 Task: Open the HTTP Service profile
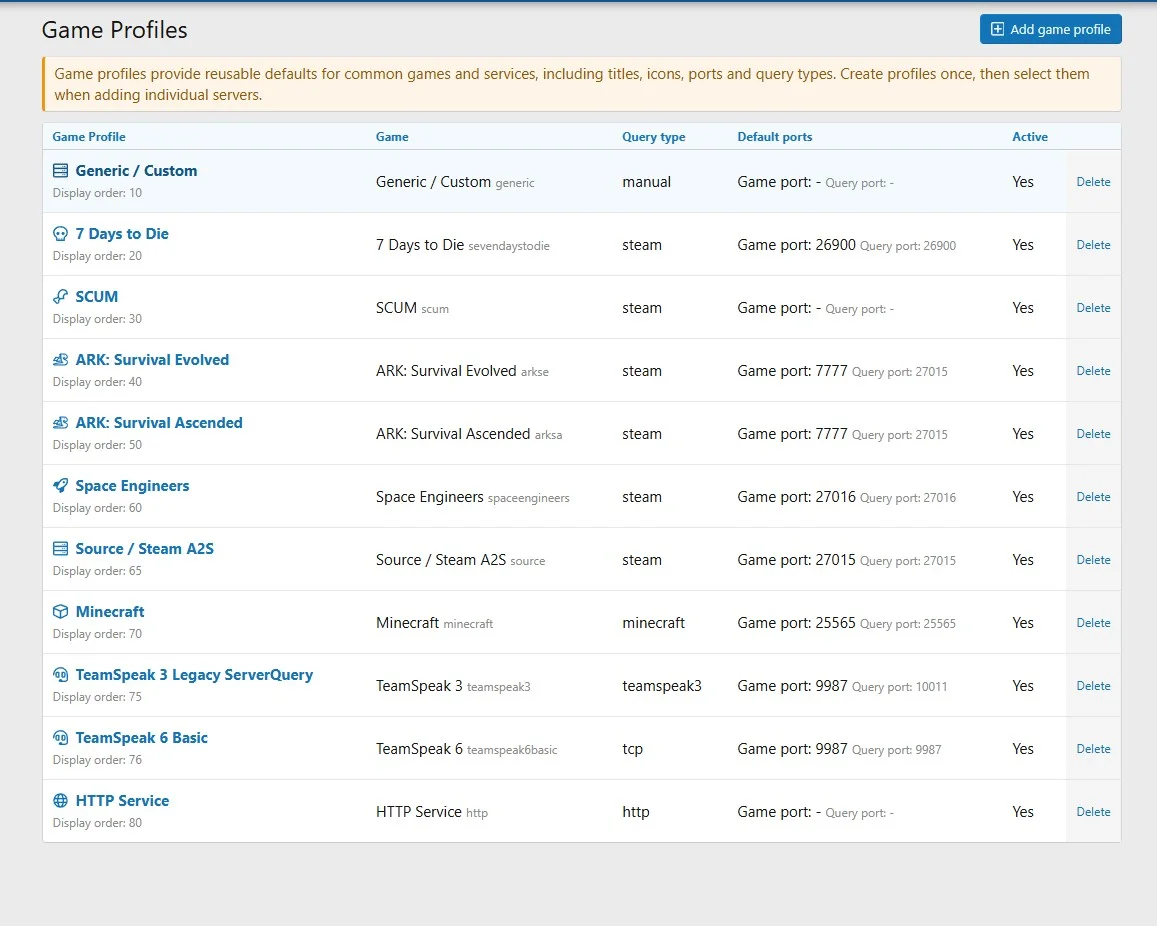tap(122, 801)
